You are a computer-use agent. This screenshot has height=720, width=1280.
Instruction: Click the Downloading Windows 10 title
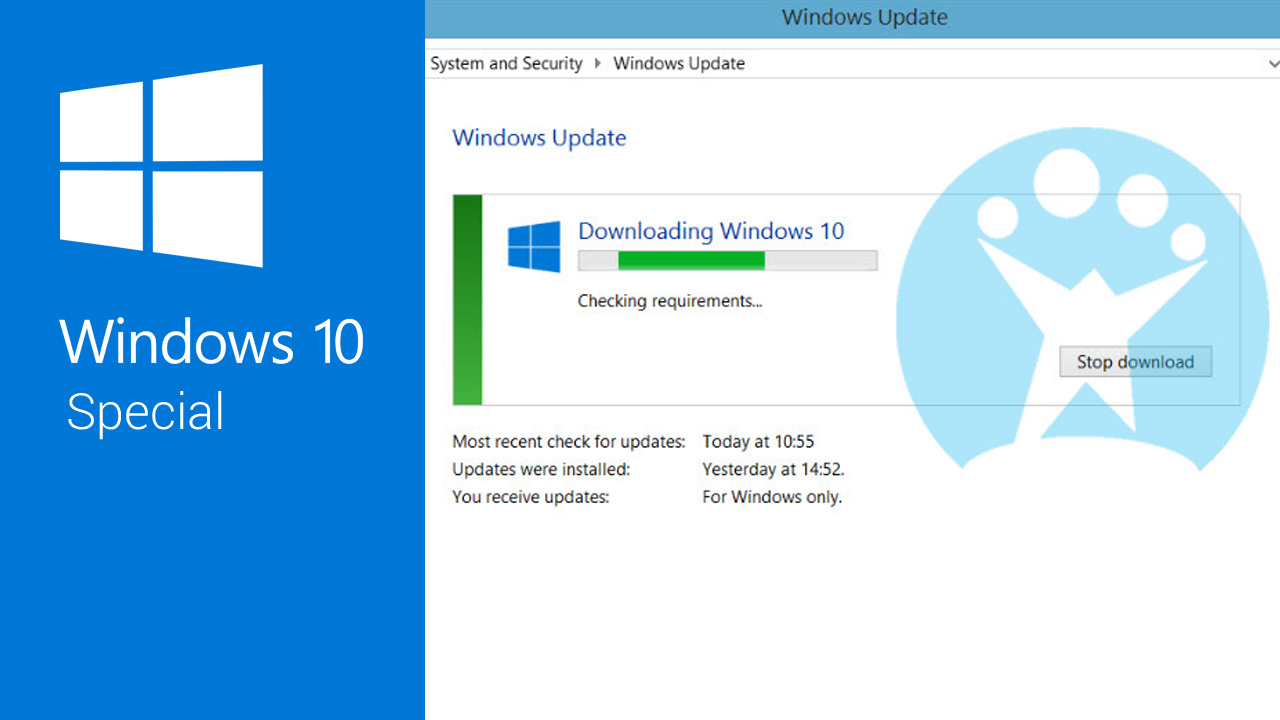[711, 231]
